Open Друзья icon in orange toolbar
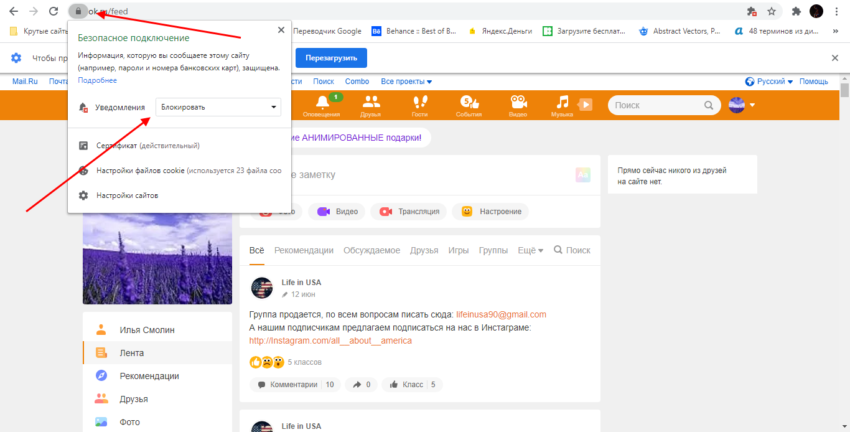This screenshot has width=850, height=432. 371,105
